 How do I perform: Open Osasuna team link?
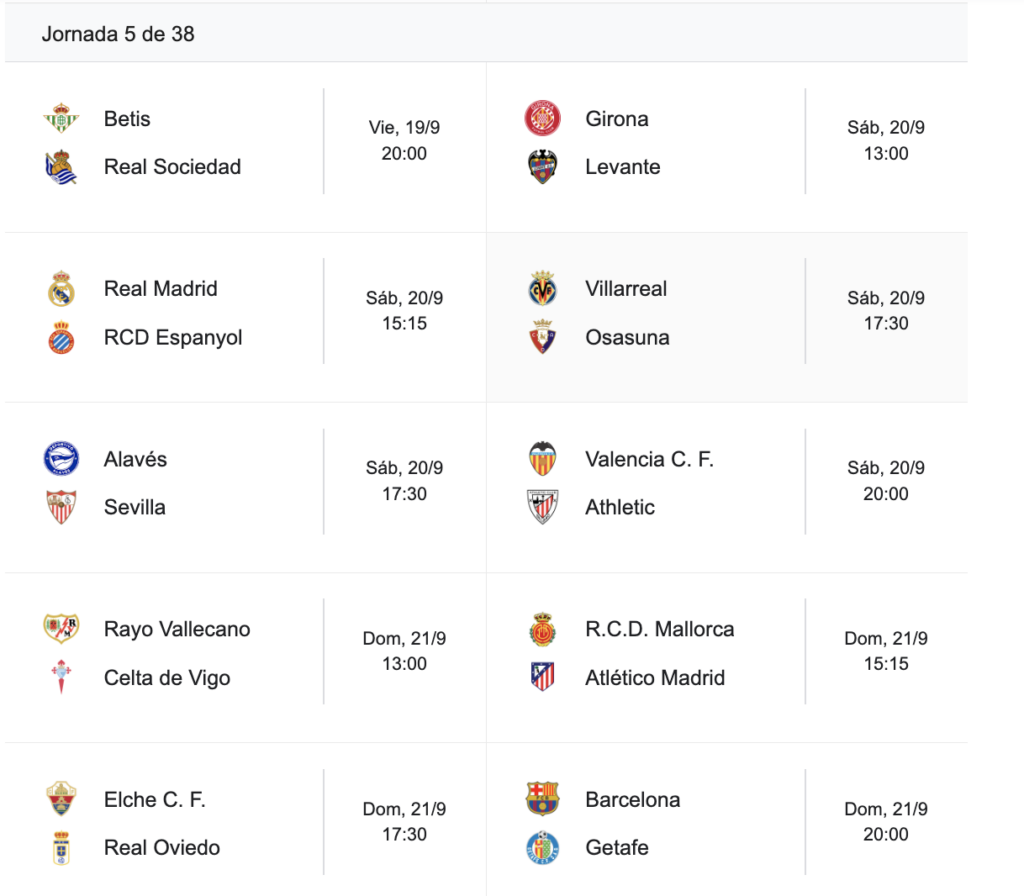coord(627,337)
